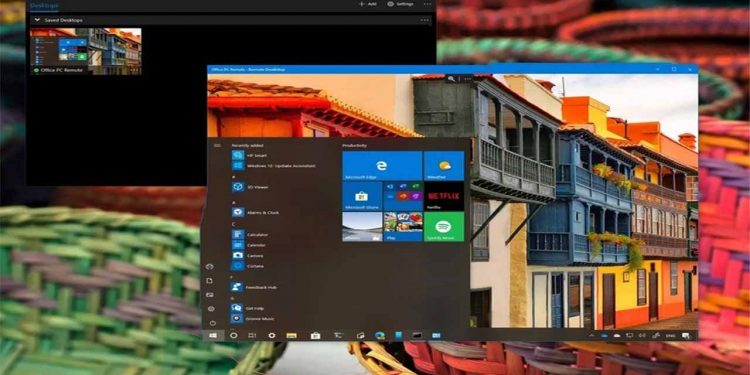
Task: Click the 'Productivity' tile group header
Action: pos(354,145)
